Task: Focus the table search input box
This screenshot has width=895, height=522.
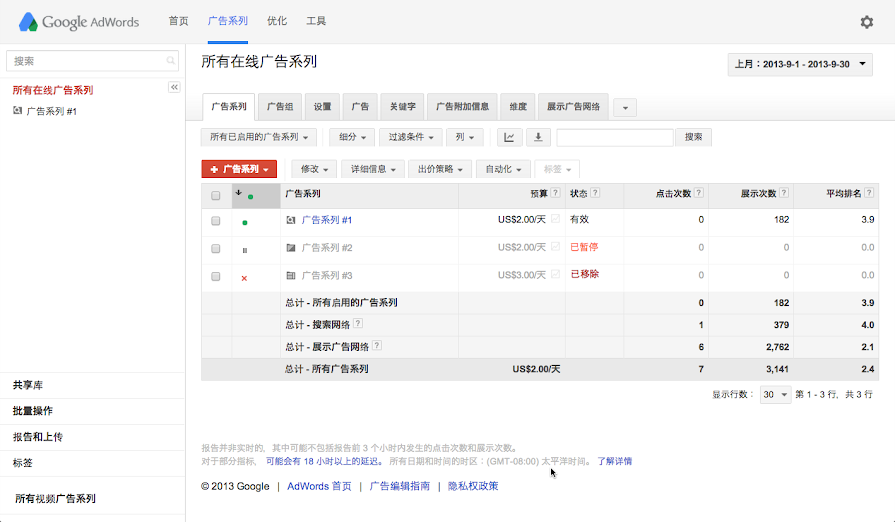Action: click(x=615, y=137)
